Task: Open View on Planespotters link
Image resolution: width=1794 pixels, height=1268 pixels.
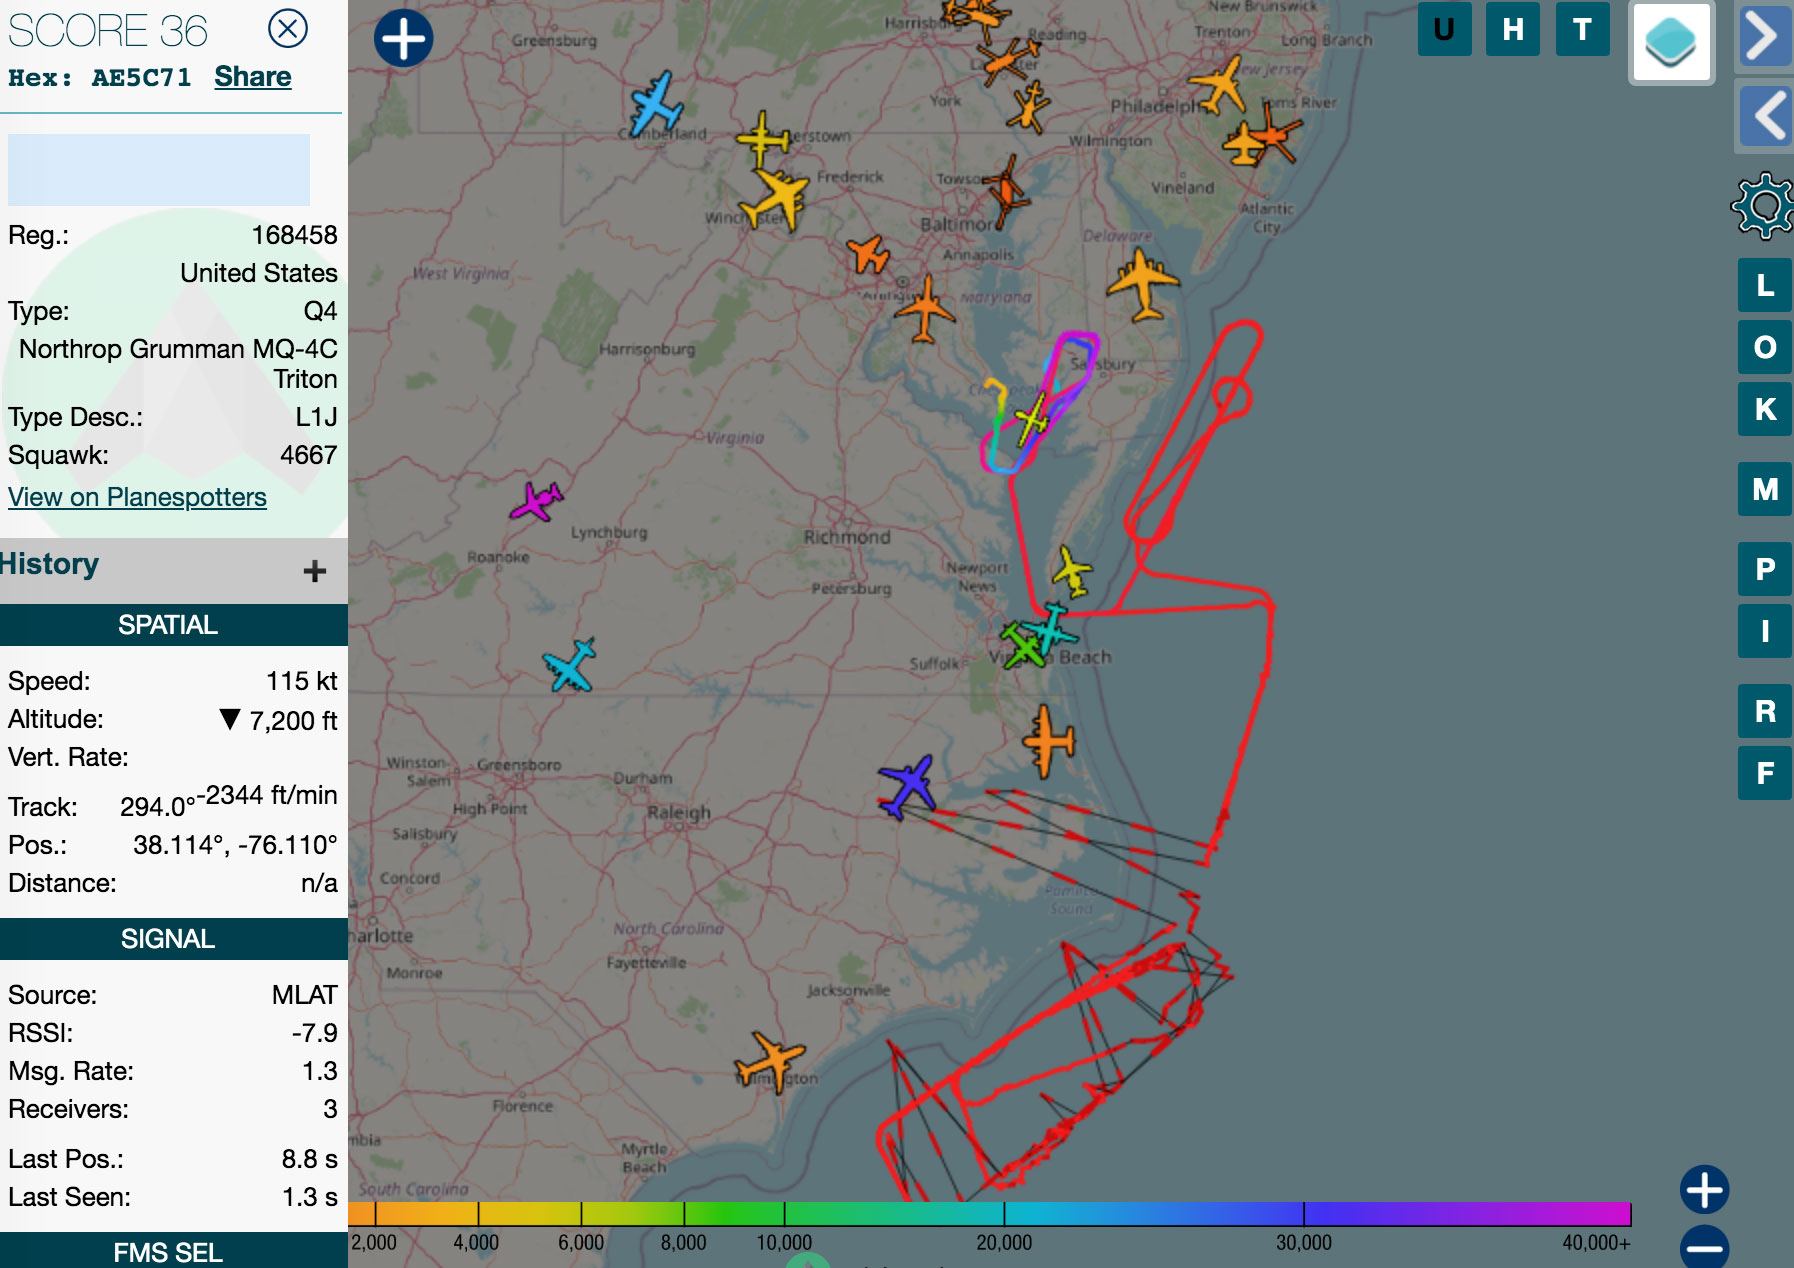Action: (x=137, y=497)
